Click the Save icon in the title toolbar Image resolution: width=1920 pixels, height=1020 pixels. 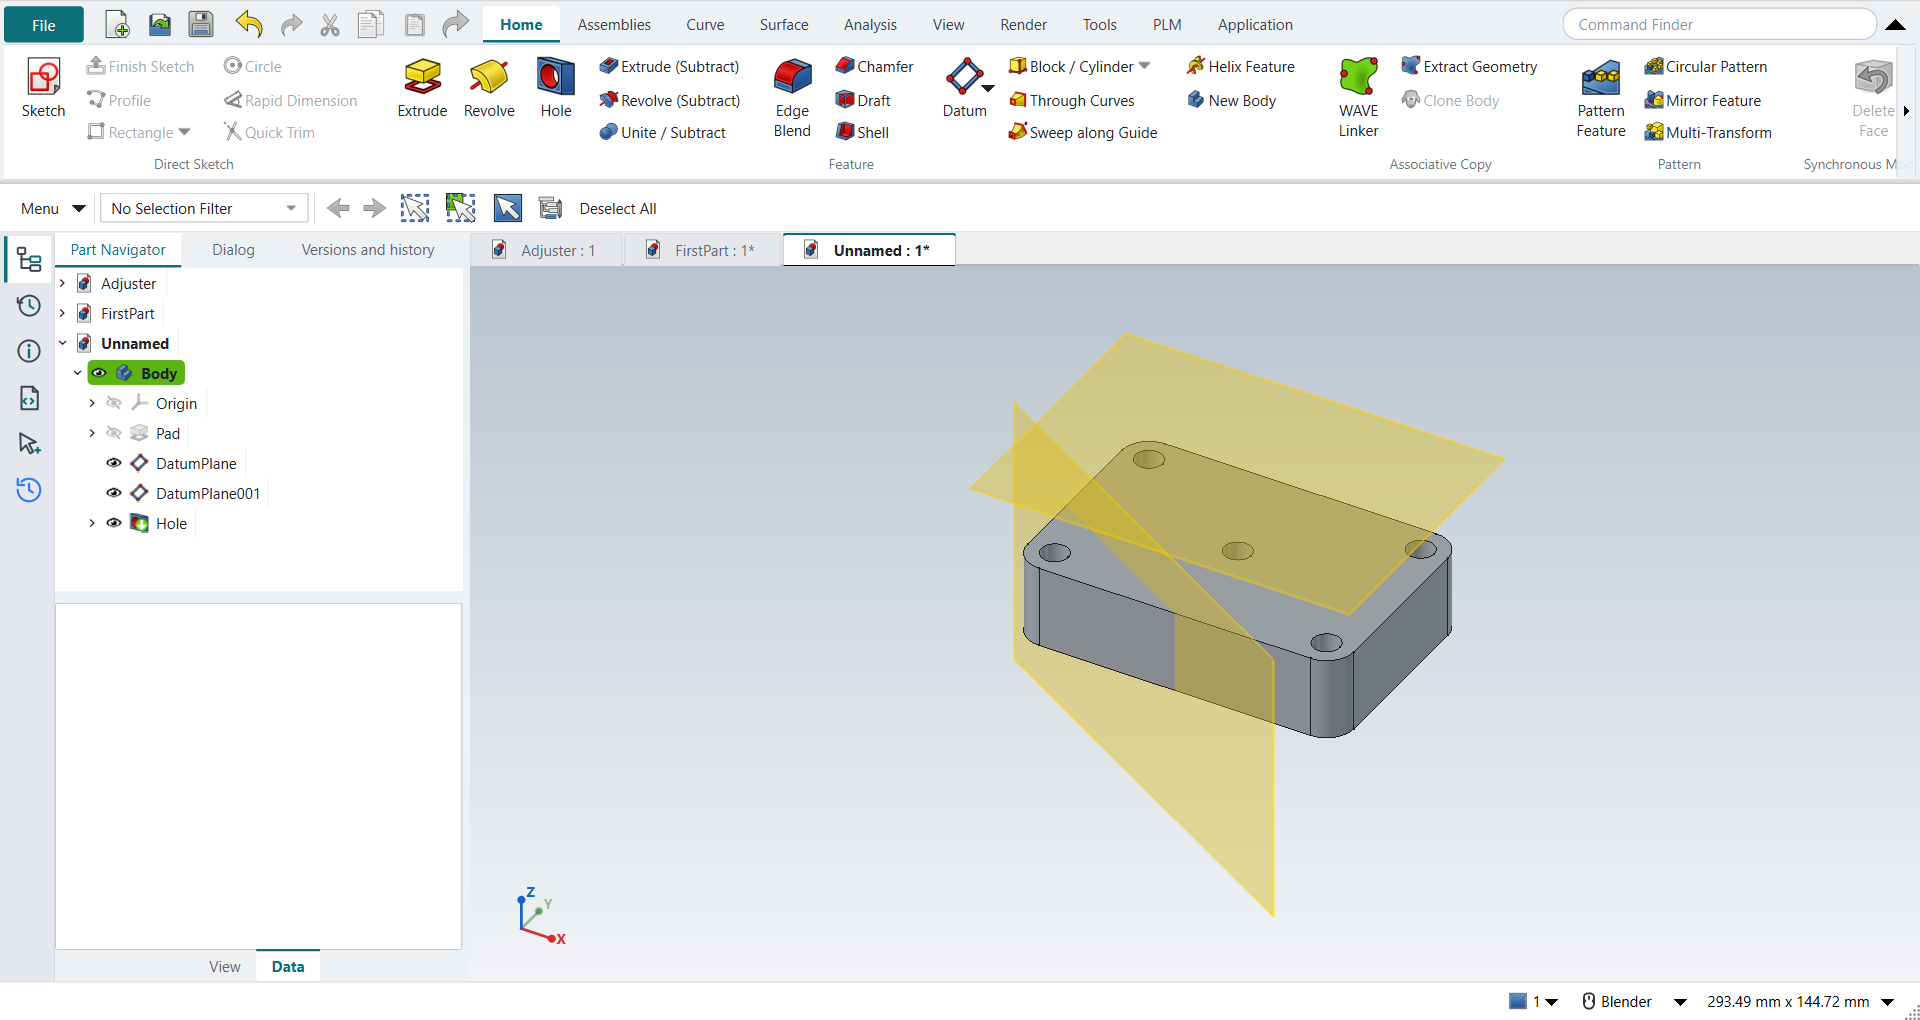(201, 25)
